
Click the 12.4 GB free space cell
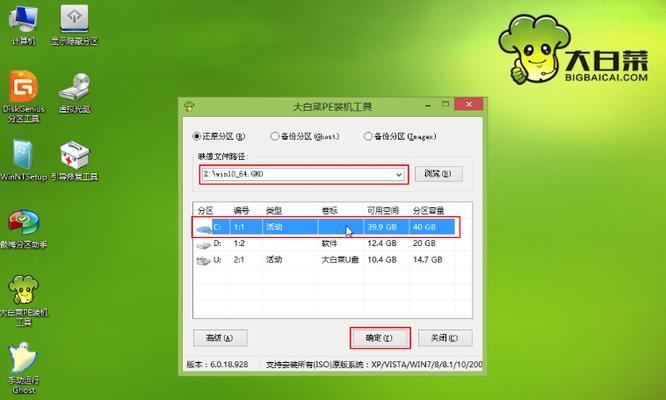(x=382, y=243)
